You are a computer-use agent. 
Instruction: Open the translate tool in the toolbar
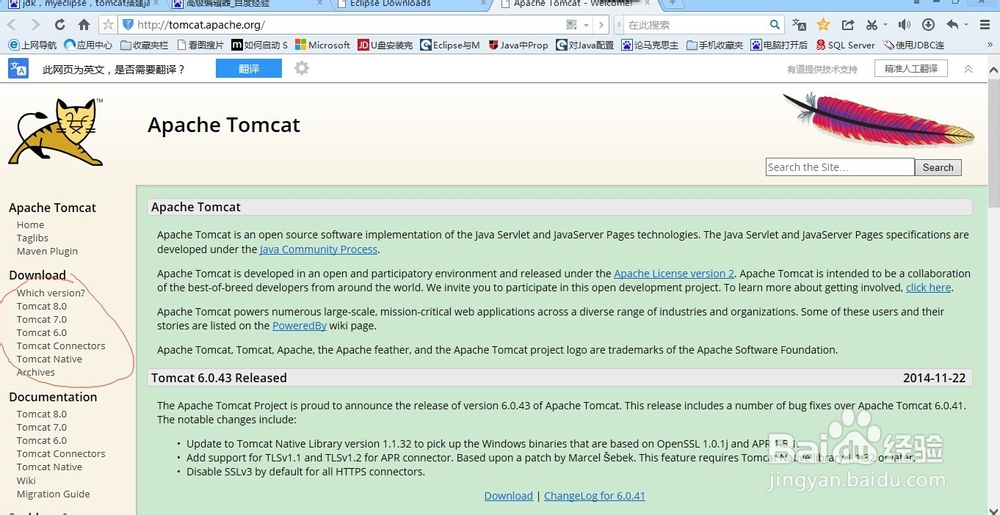click(798, 25)
